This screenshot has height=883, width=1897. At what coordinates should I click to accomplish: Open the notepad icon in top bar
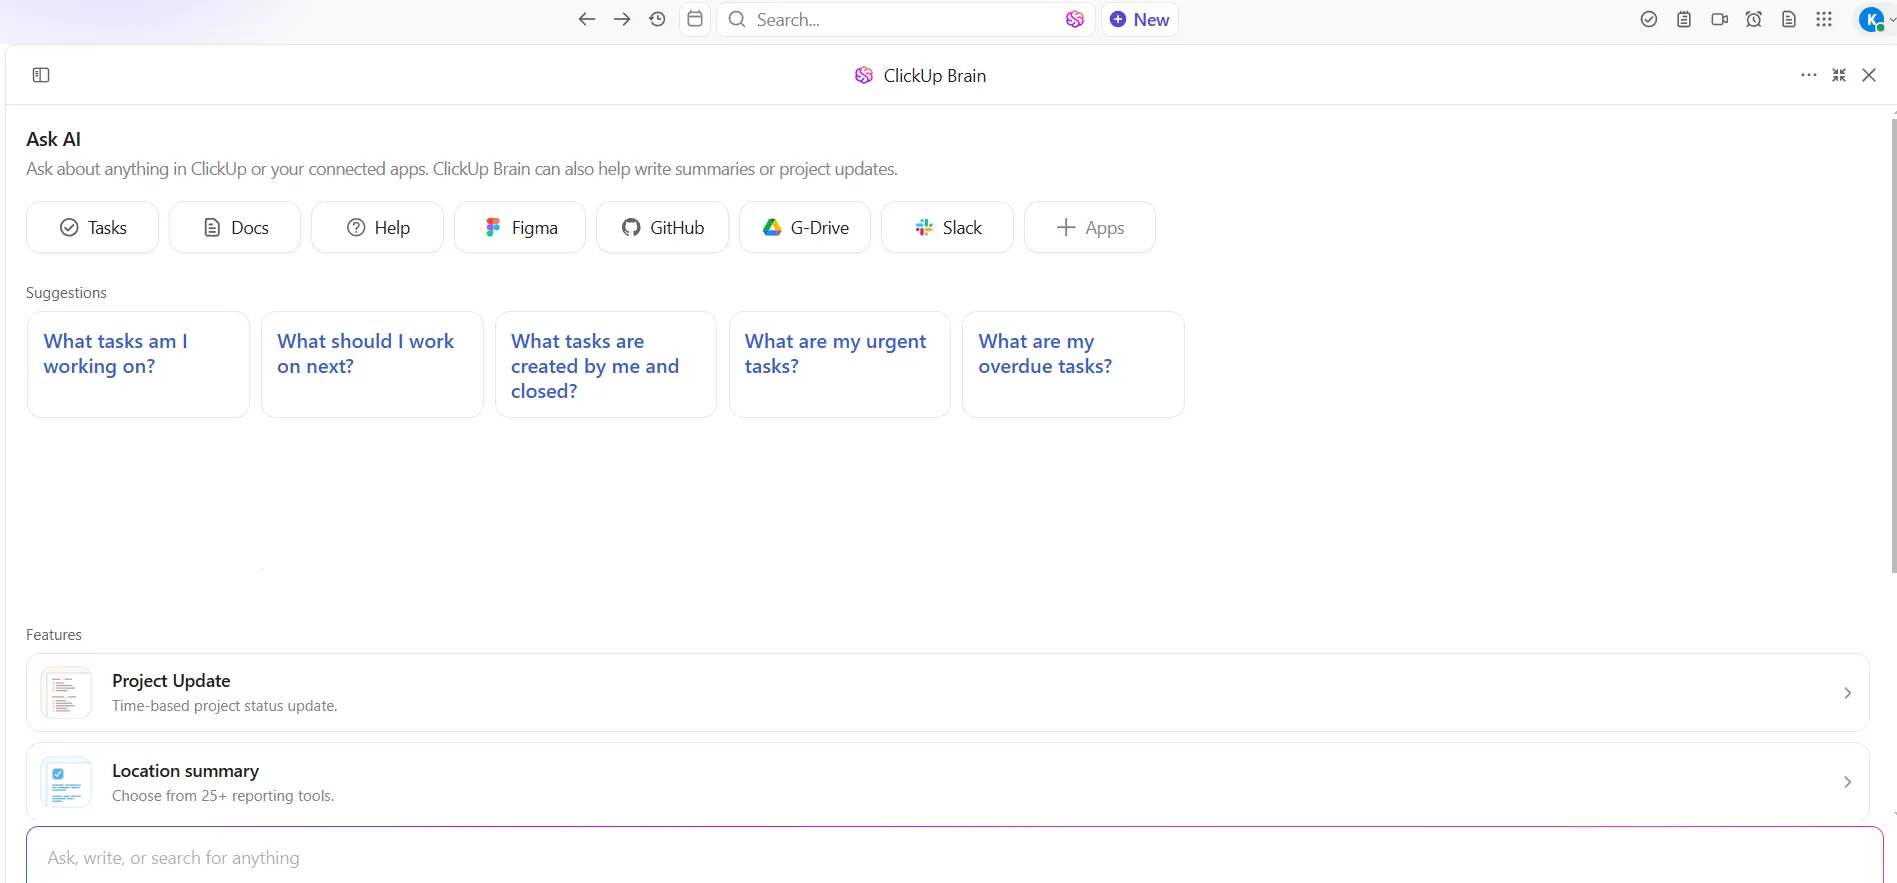1684,19
